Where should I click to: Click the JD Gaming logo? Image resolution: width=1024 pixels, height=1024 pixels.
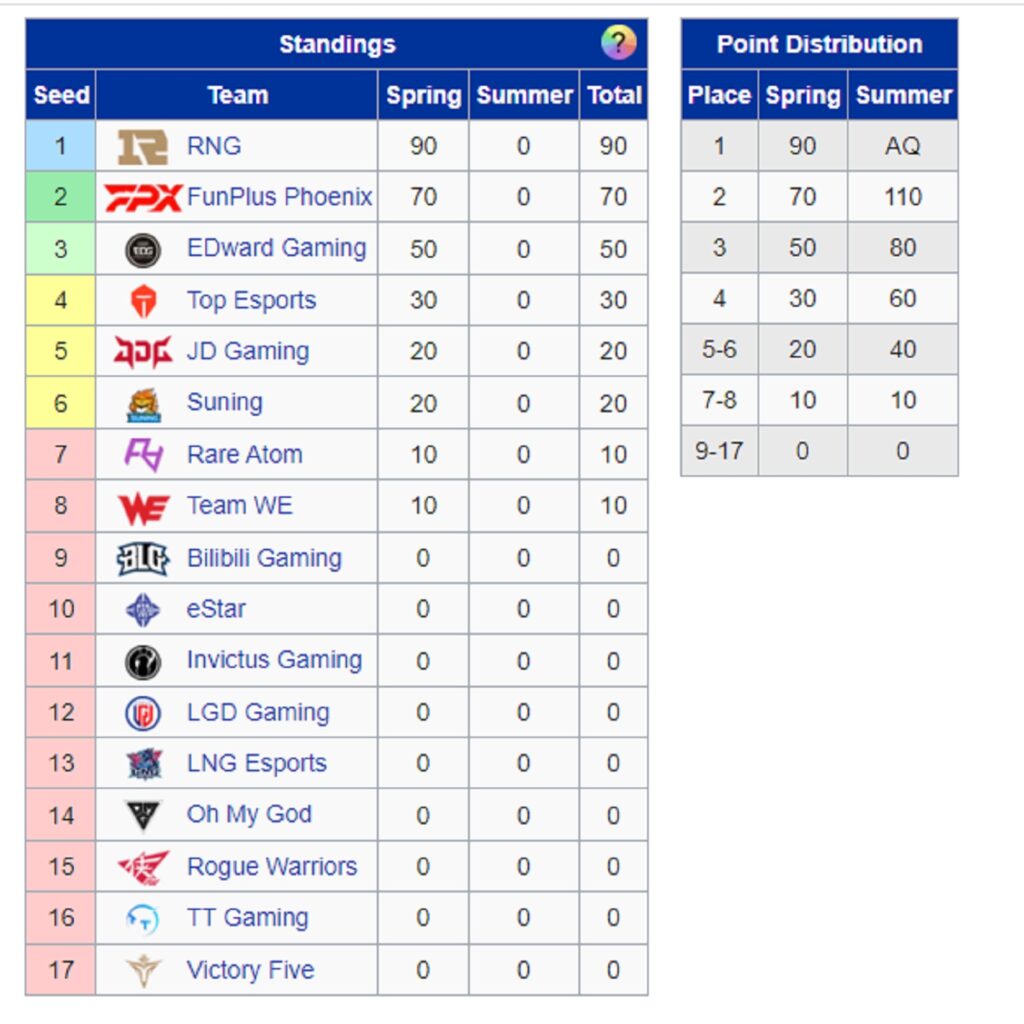click(143, 352)
